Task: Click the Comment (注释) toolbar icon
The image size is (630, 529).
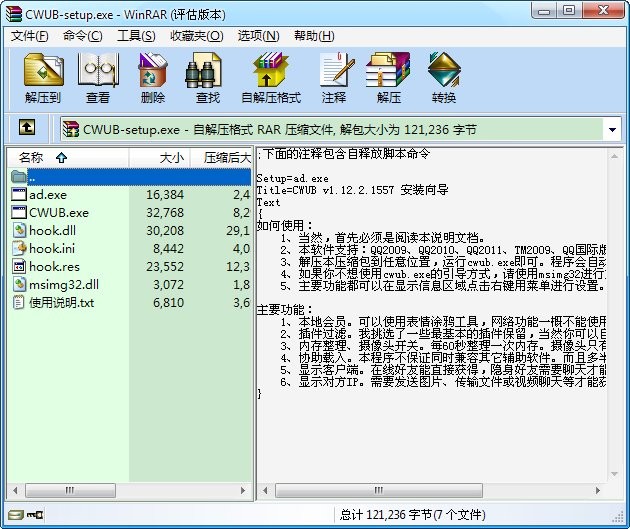Action: pyautogui.click(x=337, y=70)
